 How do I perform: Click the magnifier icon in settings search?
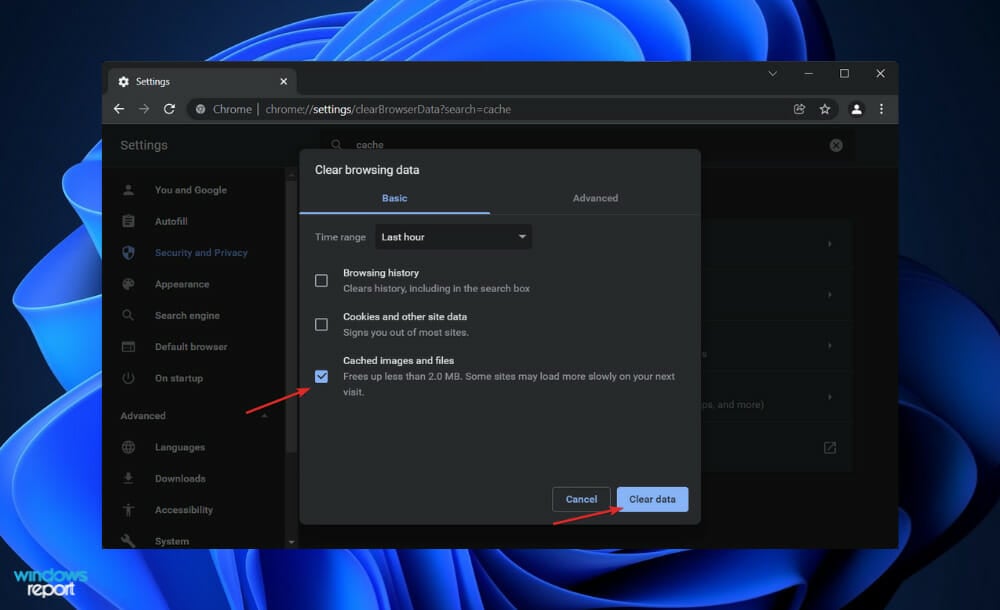point(336,145)
